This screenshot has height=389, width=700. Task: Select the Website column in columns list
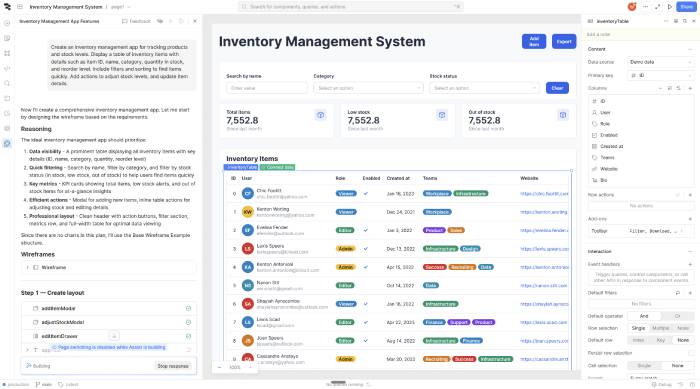(x=641, y=169)
